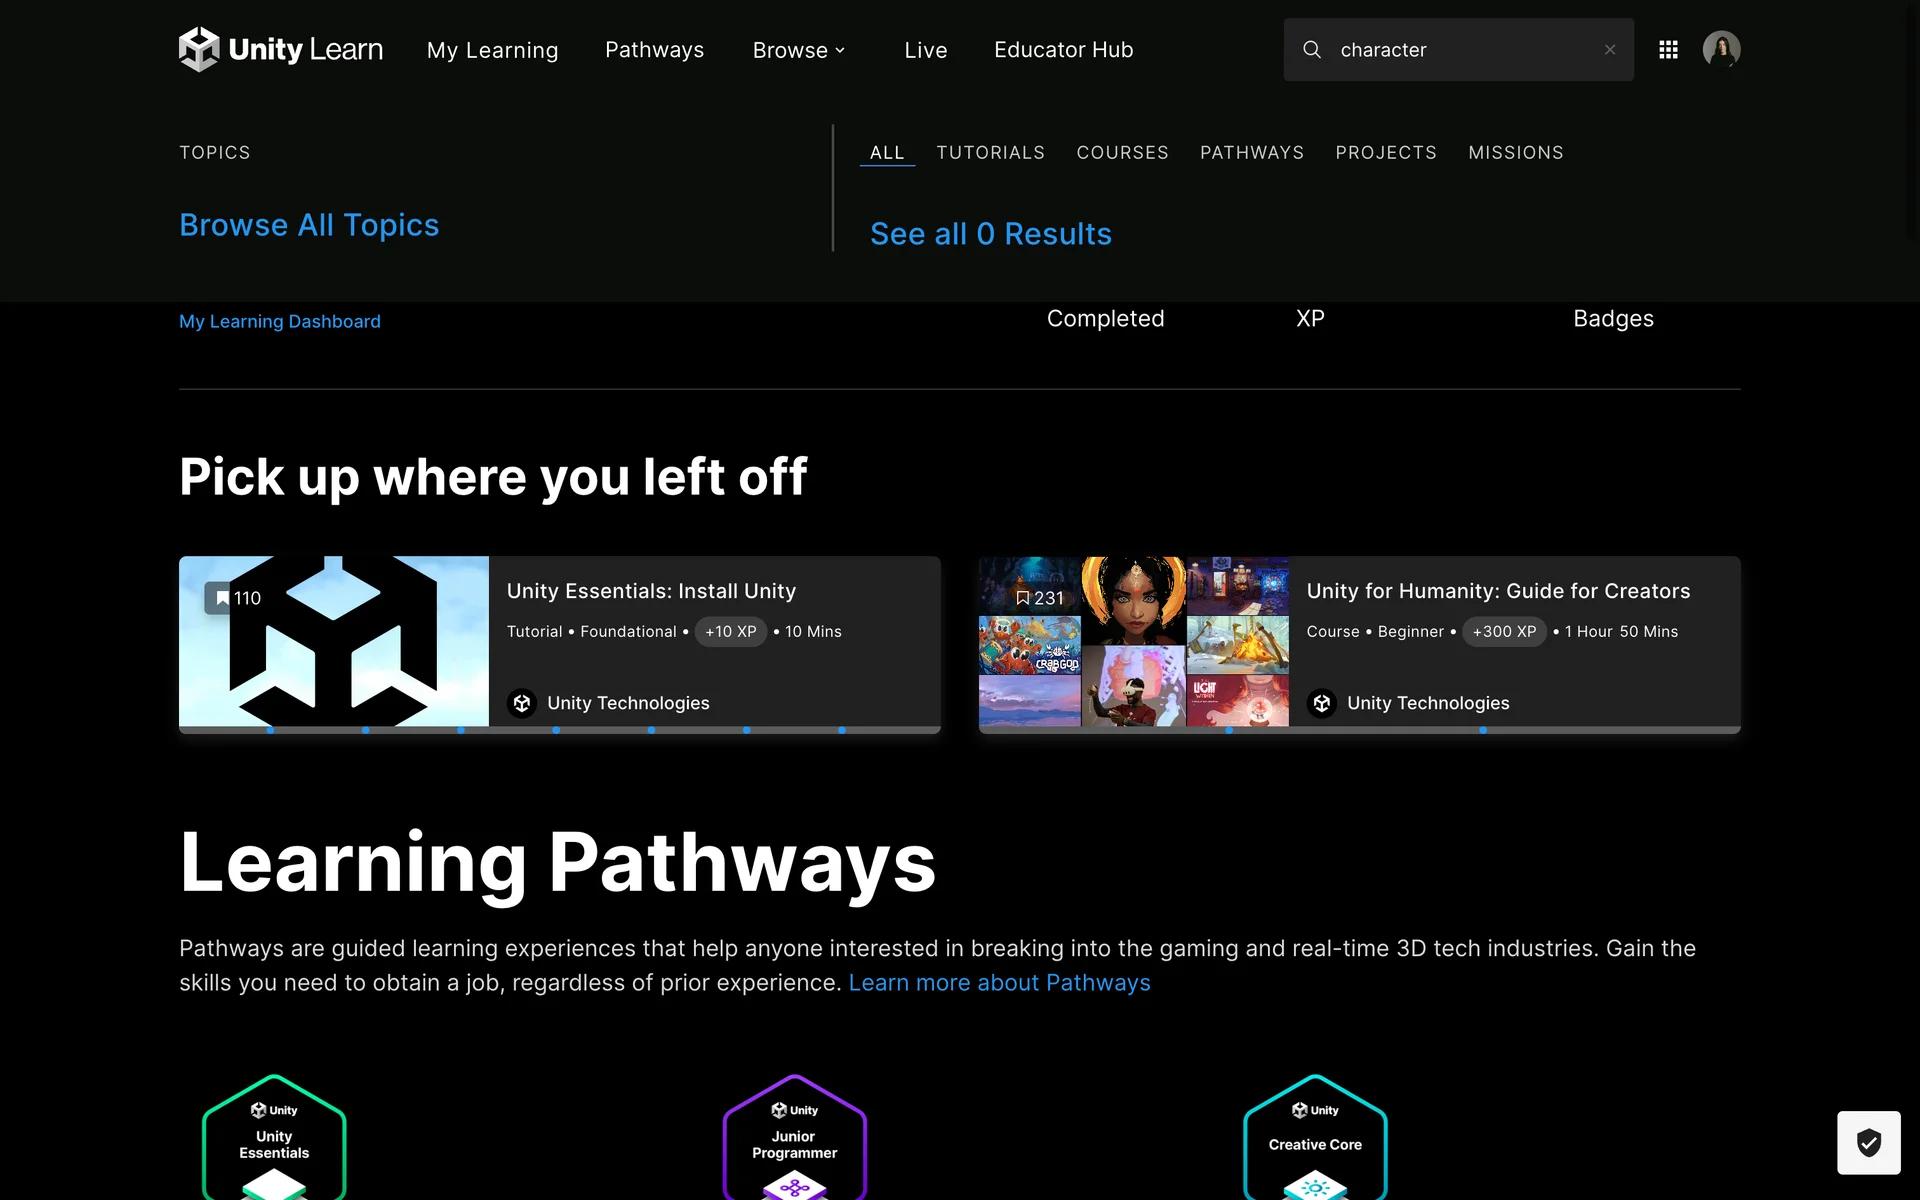Switch to the Tutorials results tab
1920x1200 pixels.
click(x=990, y=153)
